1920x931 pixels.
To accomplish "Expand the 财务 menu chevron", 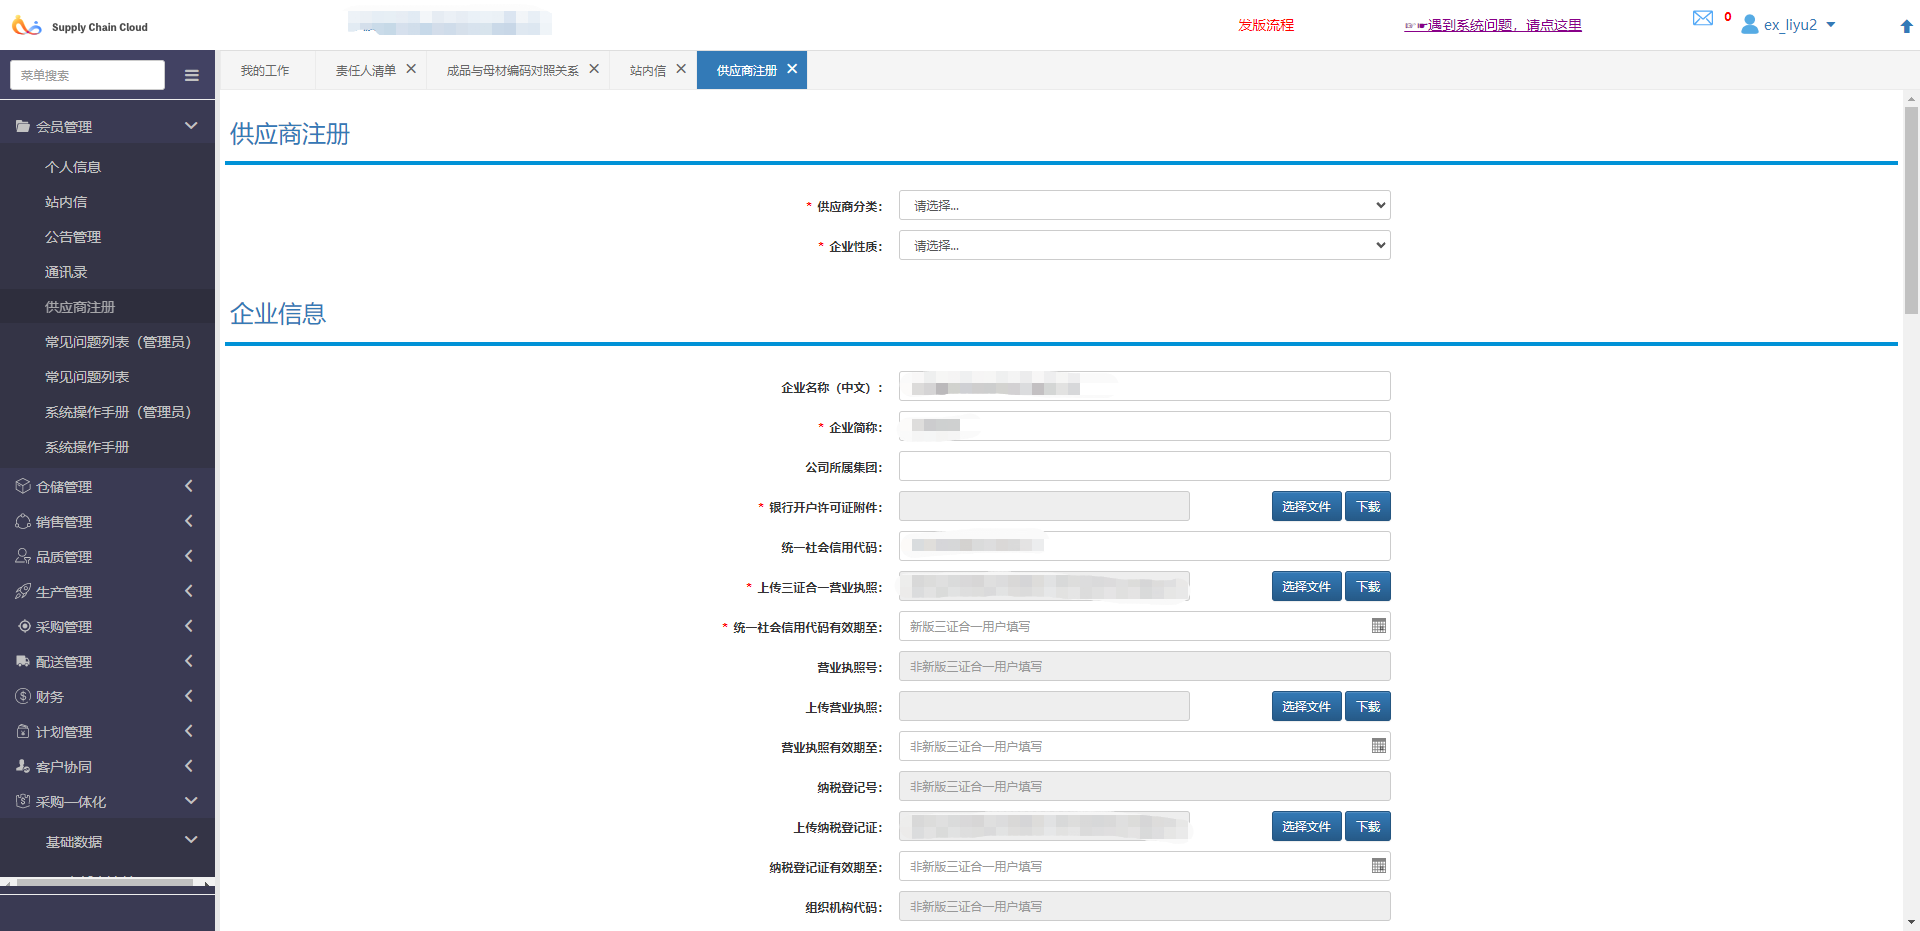I will pyautogui.click(x=189, y=696).
